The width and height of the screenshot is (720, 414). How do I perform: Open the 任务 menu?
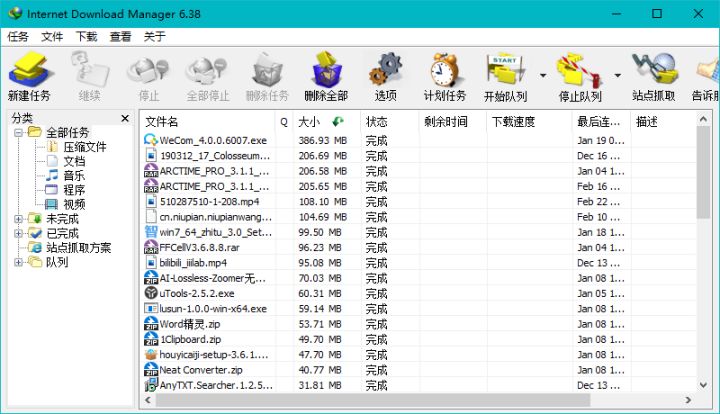(x=18, y=37)
